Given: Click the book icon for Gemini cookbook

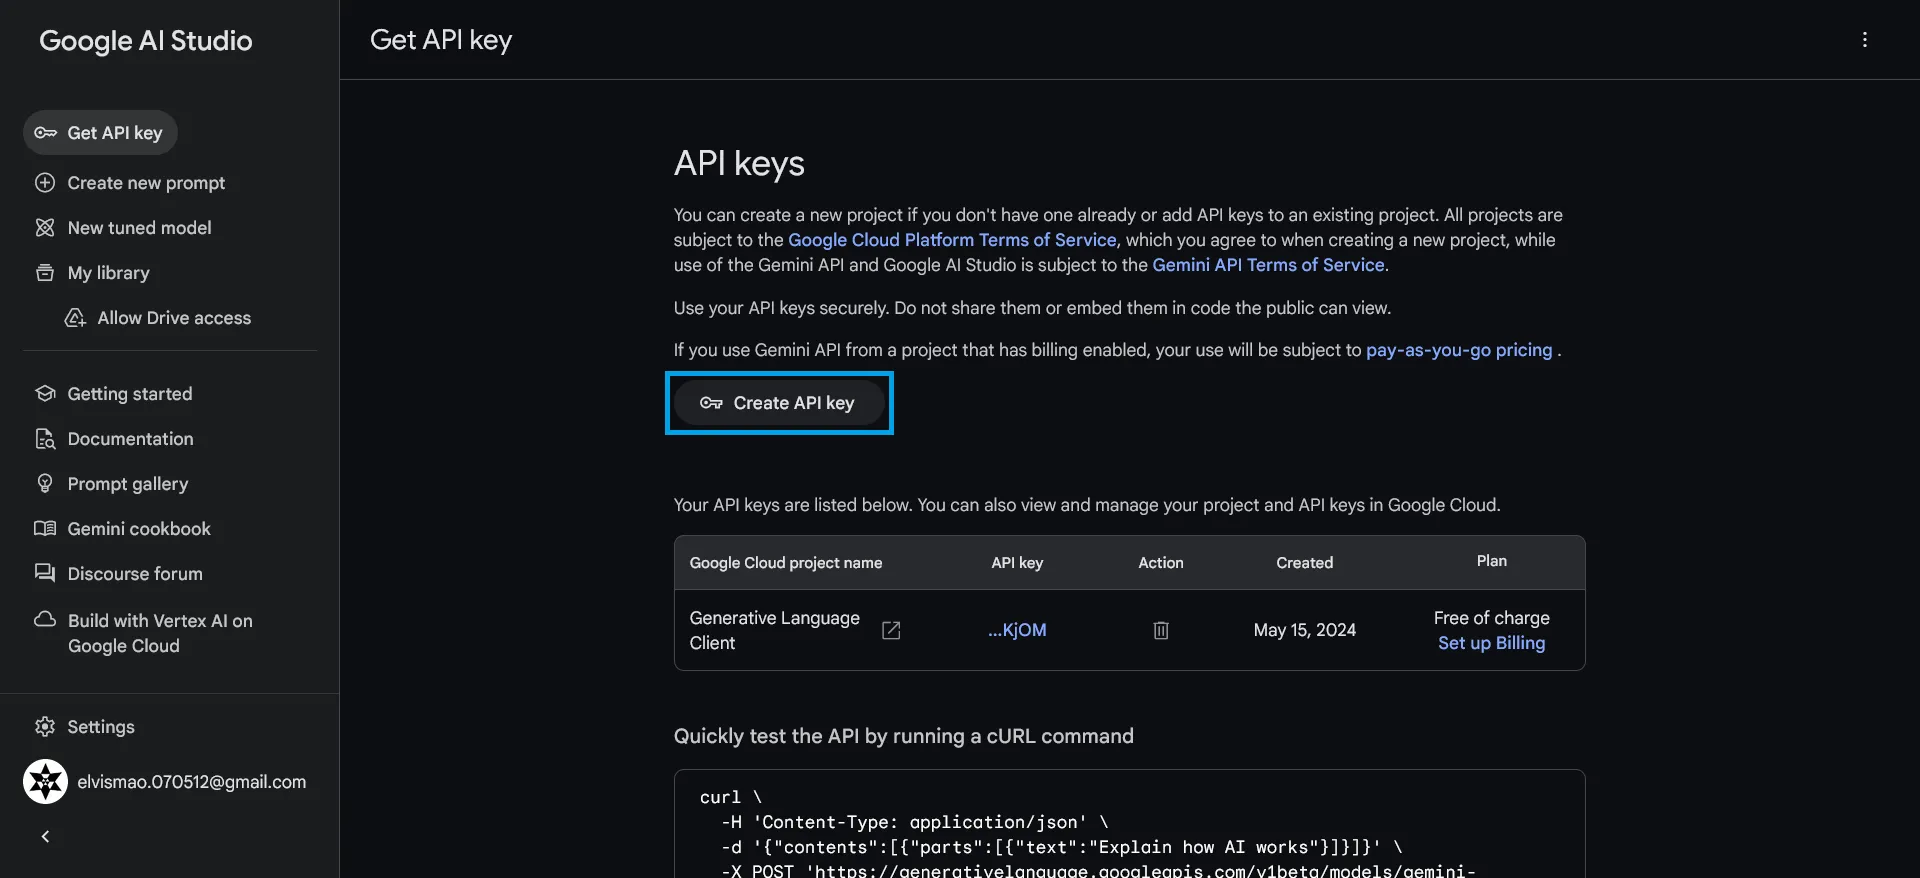Looking at the screenshot, I should (45, 528).
